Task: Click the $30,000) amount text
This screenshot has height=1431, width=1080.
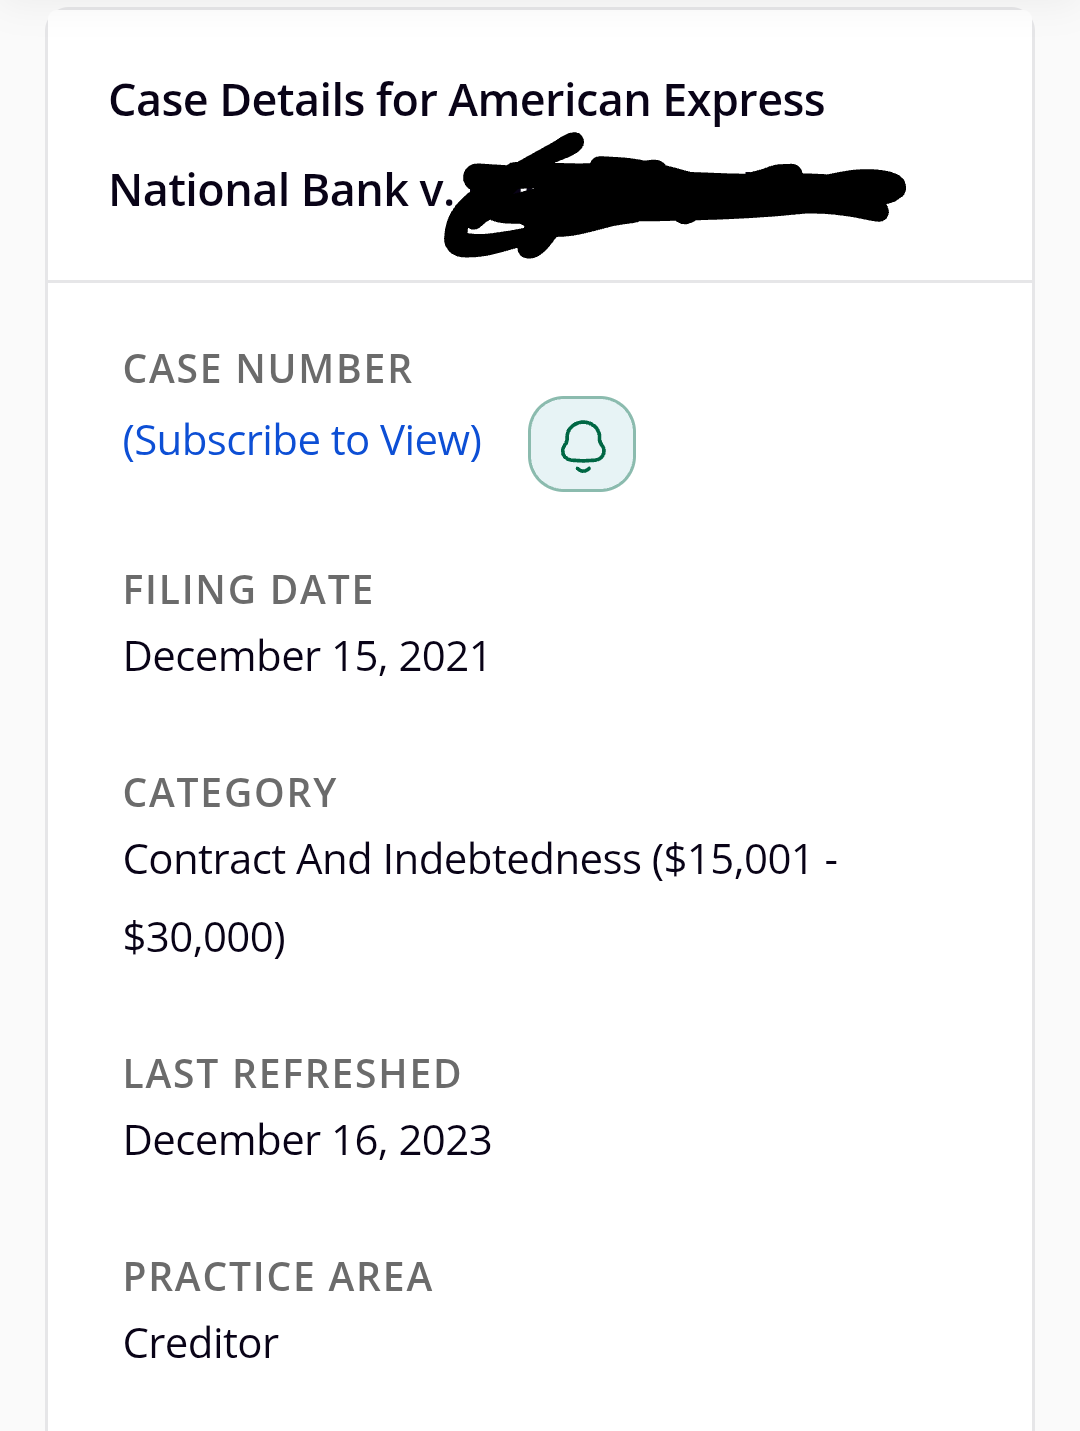Action: click(x=204, y=938)
